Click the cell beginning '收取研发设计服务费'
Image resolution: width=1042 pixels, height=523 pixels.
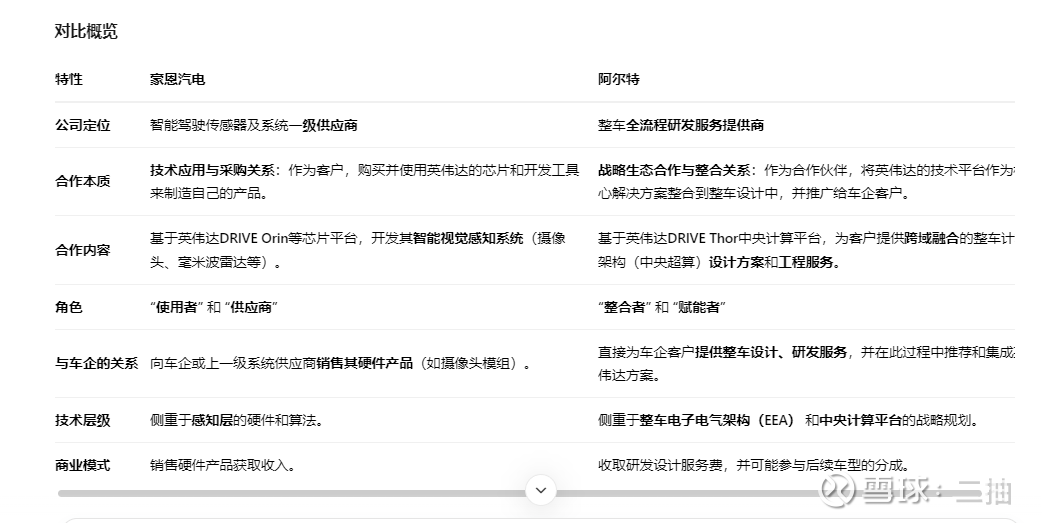click(754, 465)
